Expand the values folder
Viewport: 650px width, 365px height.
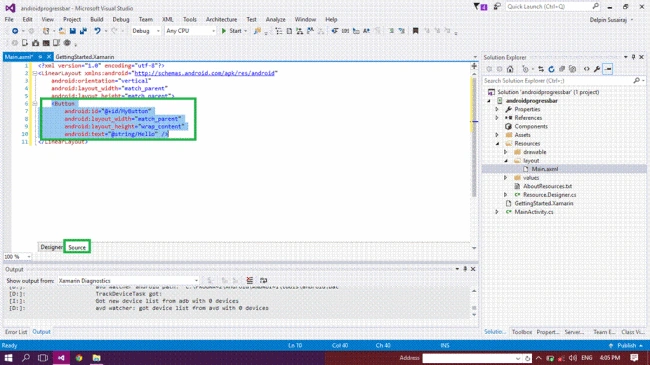click(x=505, y=178)
